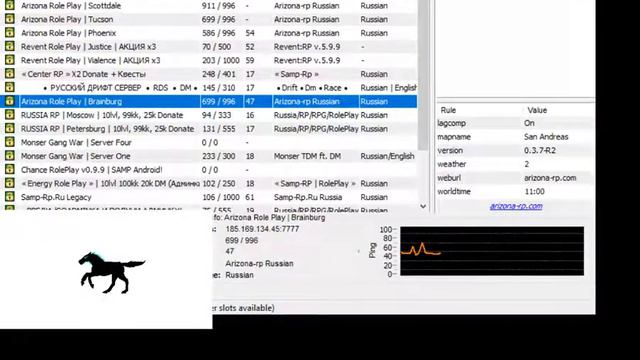Image resolution: width=640 pixels, height=360 pixels.
Task: Select the Value column header
Action: point(537,110)
